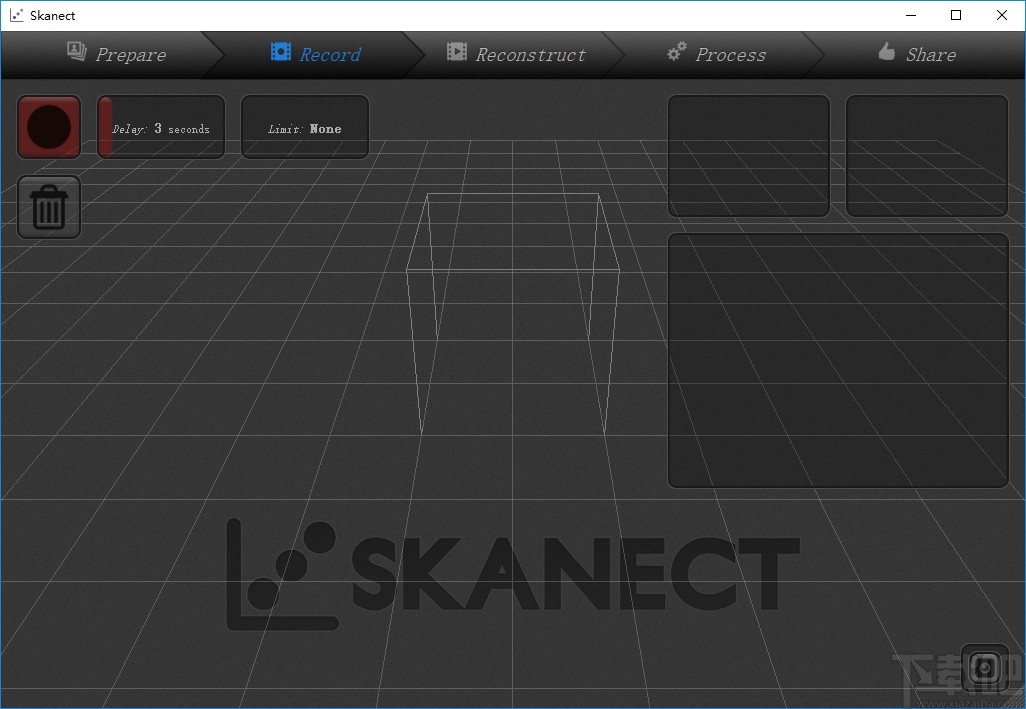Image resolution: width=1026 pixels, height=709 pixels.
Task: Switch to the Prepare tab
Action: click(x=130, y=55)
